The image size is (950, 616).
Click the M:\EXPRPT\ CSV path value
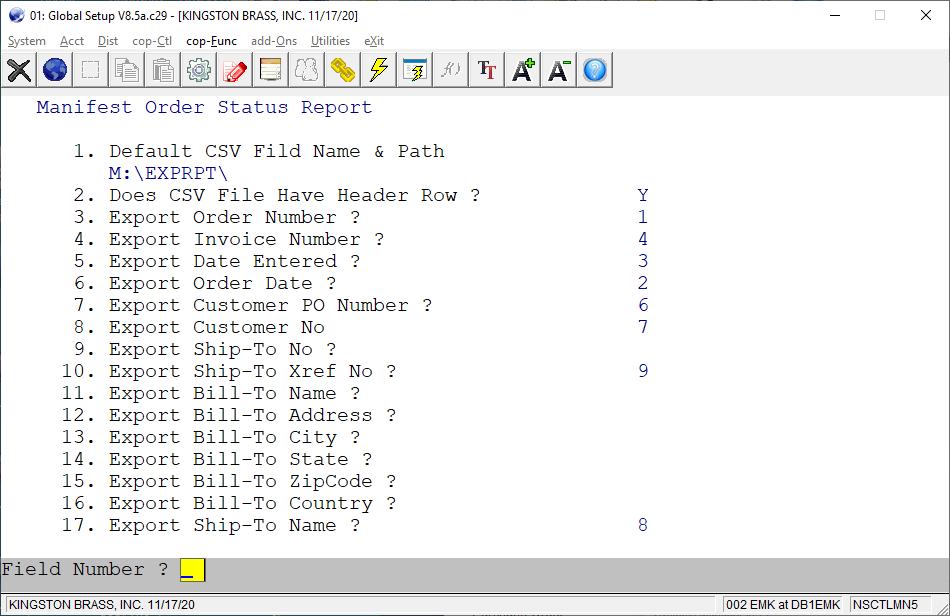(x=168, y=174)
